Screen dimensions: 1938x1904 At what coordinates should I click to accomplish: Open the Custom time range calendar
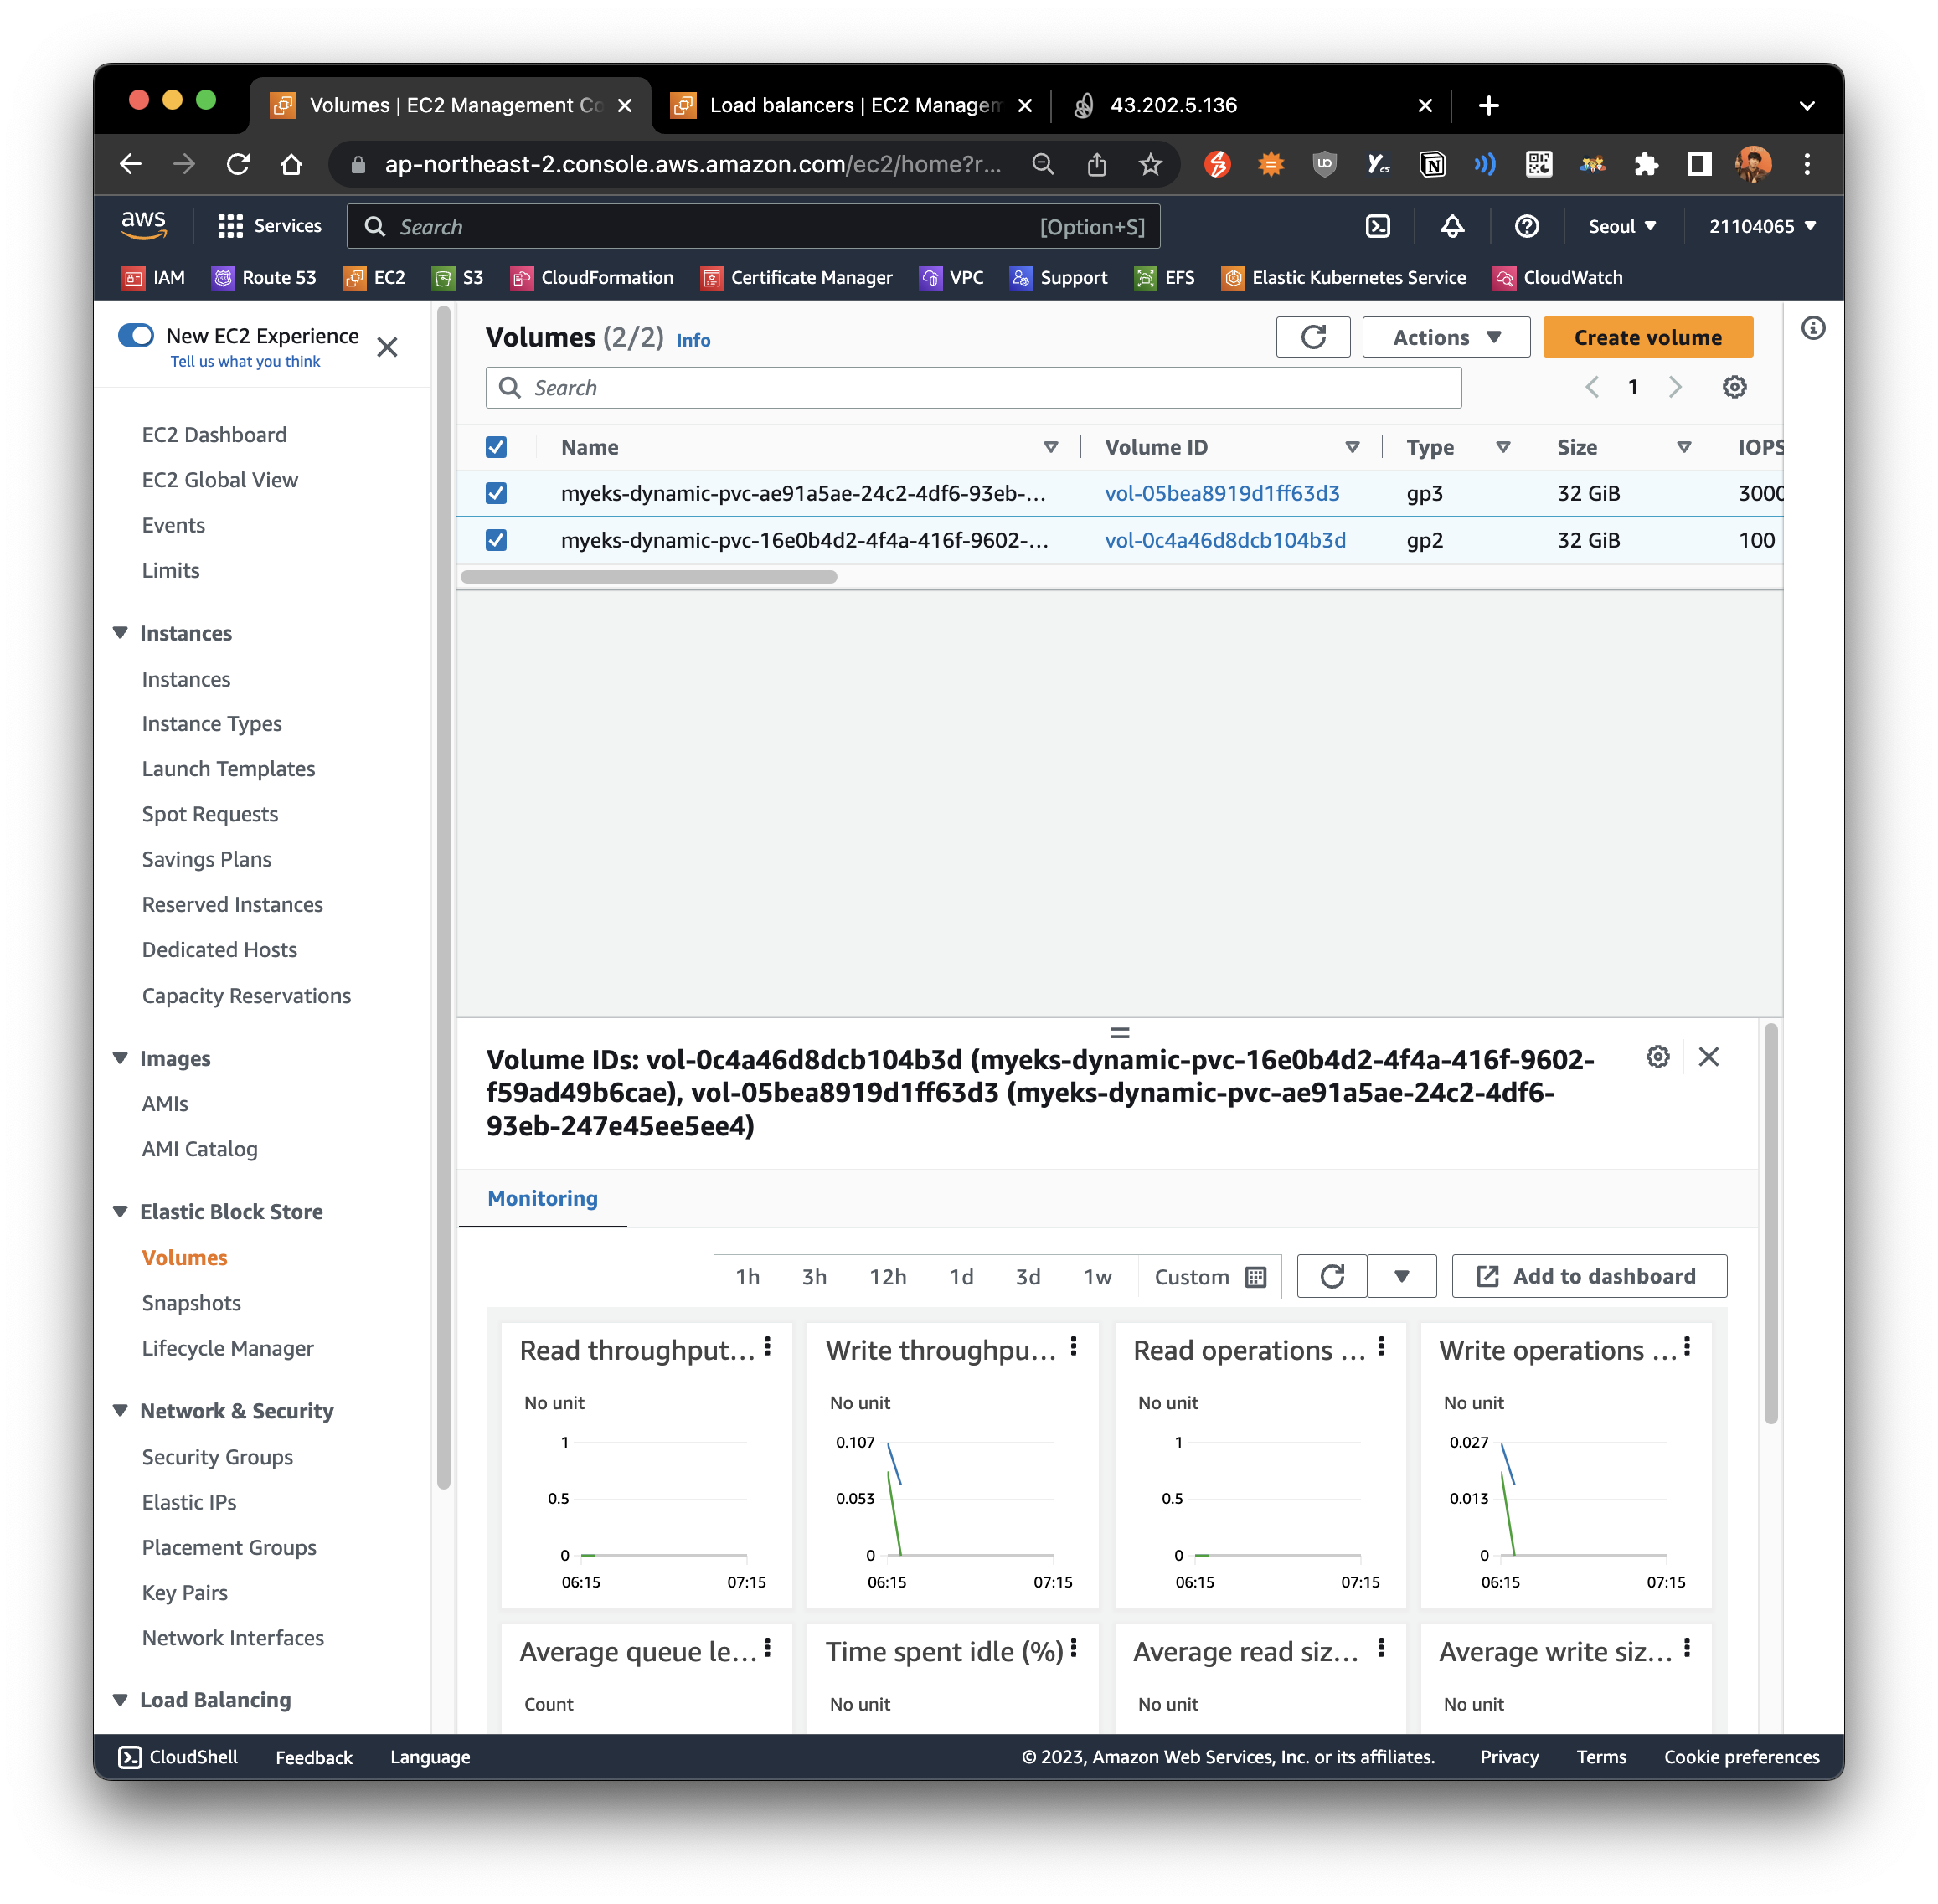pyautogui.click(x=1209, y=1276)
